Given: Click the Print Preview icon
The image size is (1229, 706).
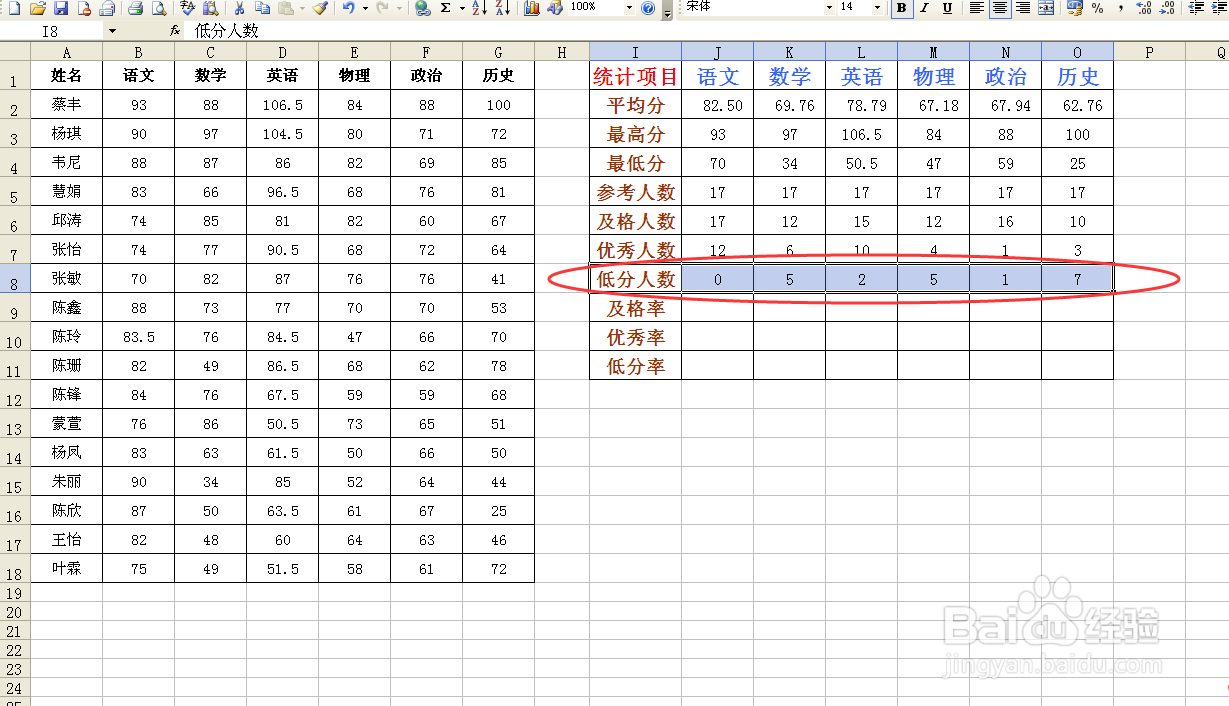Looking at the screenshot, I should tap(158, 8).
